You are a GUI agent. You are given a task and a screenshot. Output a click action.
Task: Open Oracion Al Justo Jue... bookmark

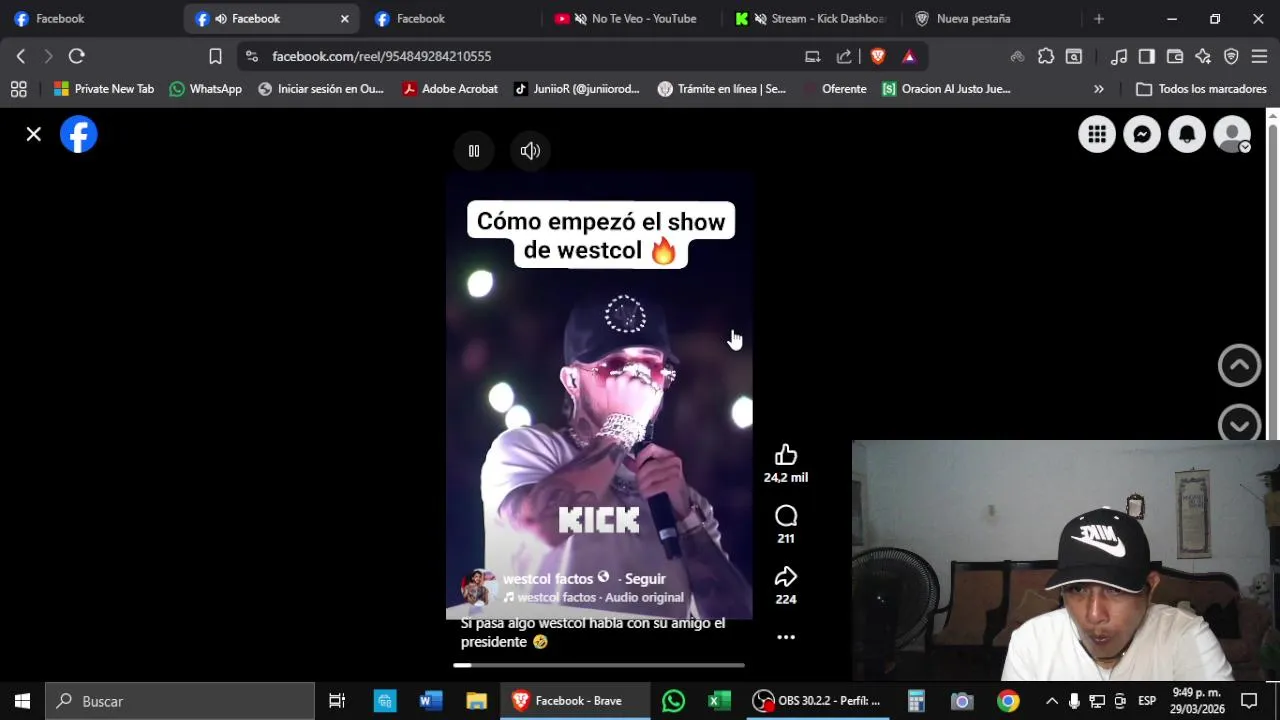pyautogui.click(x=946, y=89)
